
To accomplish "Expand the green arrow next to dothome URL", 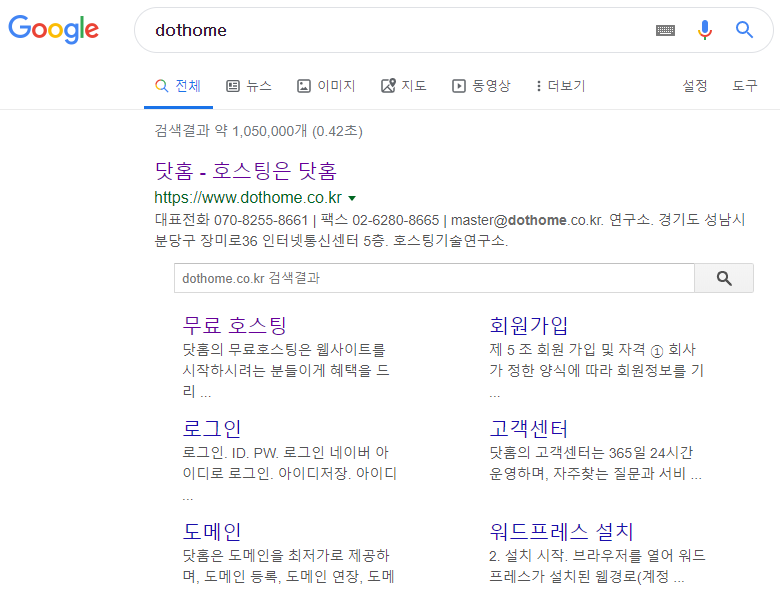I will 352,198.
